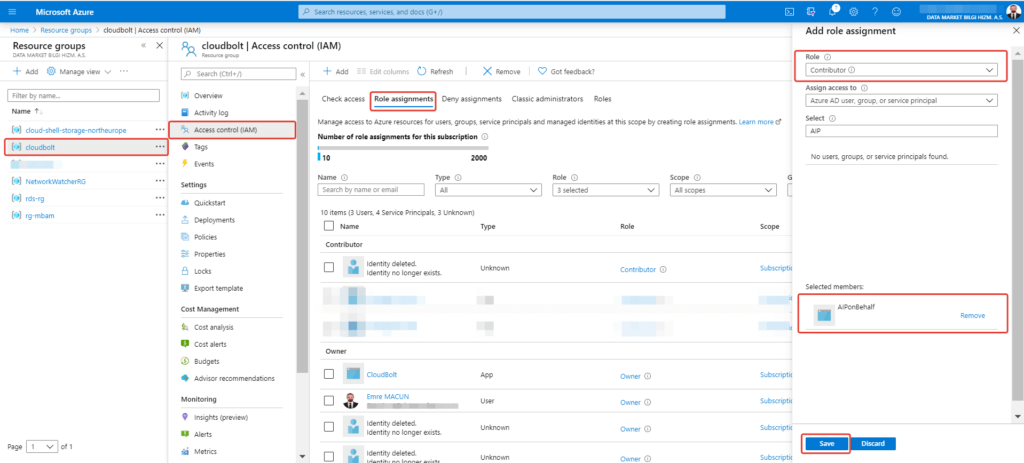Screen dimensions: 1024x463
Task: Switch to the Role assignments tab
Action: [404, 99]
